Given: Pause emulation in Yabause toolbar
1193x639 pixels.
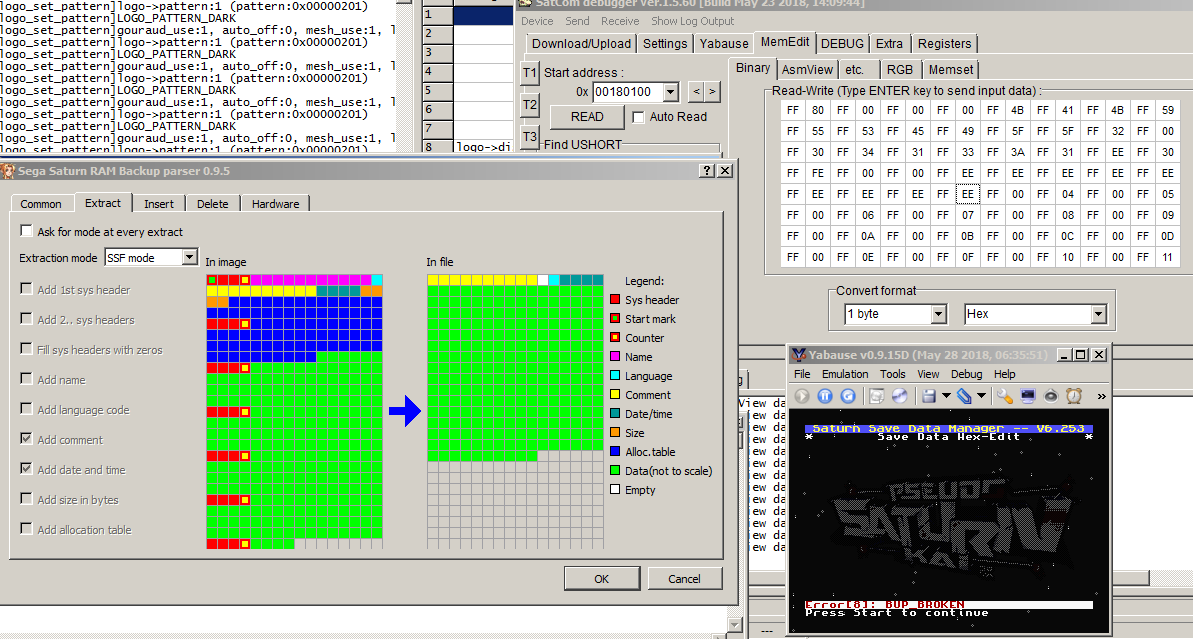Looking at the screenshot, I should click(825, 396).
